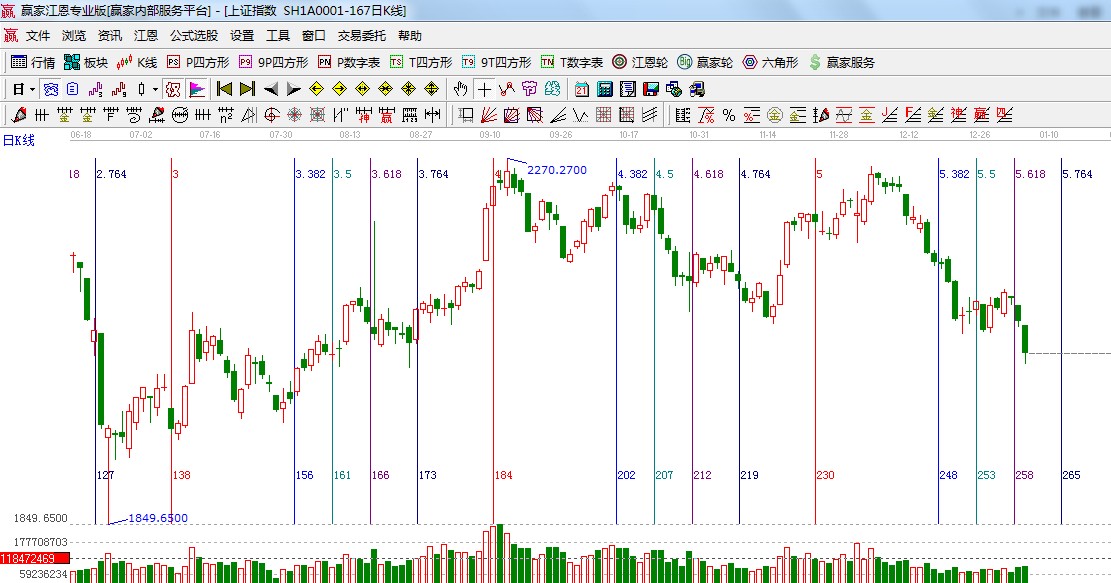The image size is (1111, 583).
Task: Open the 行情 market quotes view
Action: (32, 62)
